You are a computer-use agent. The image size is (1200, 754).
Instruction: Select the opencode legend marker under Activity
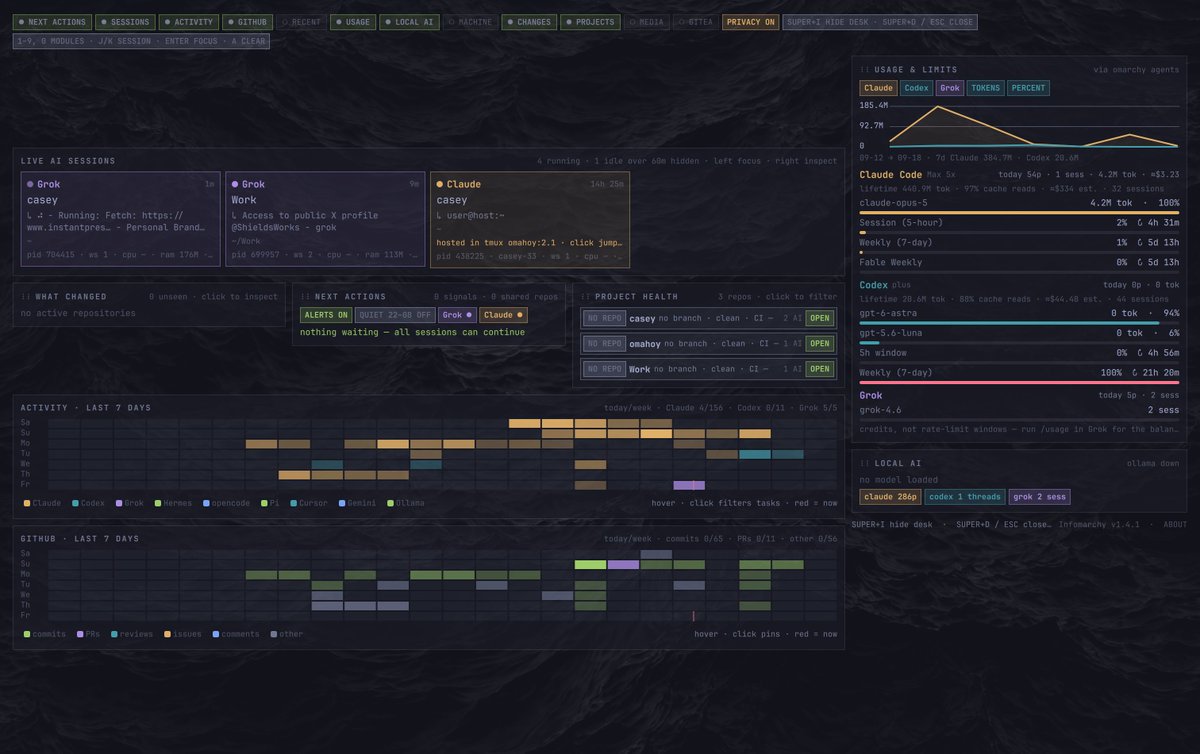tap(206, 503)
